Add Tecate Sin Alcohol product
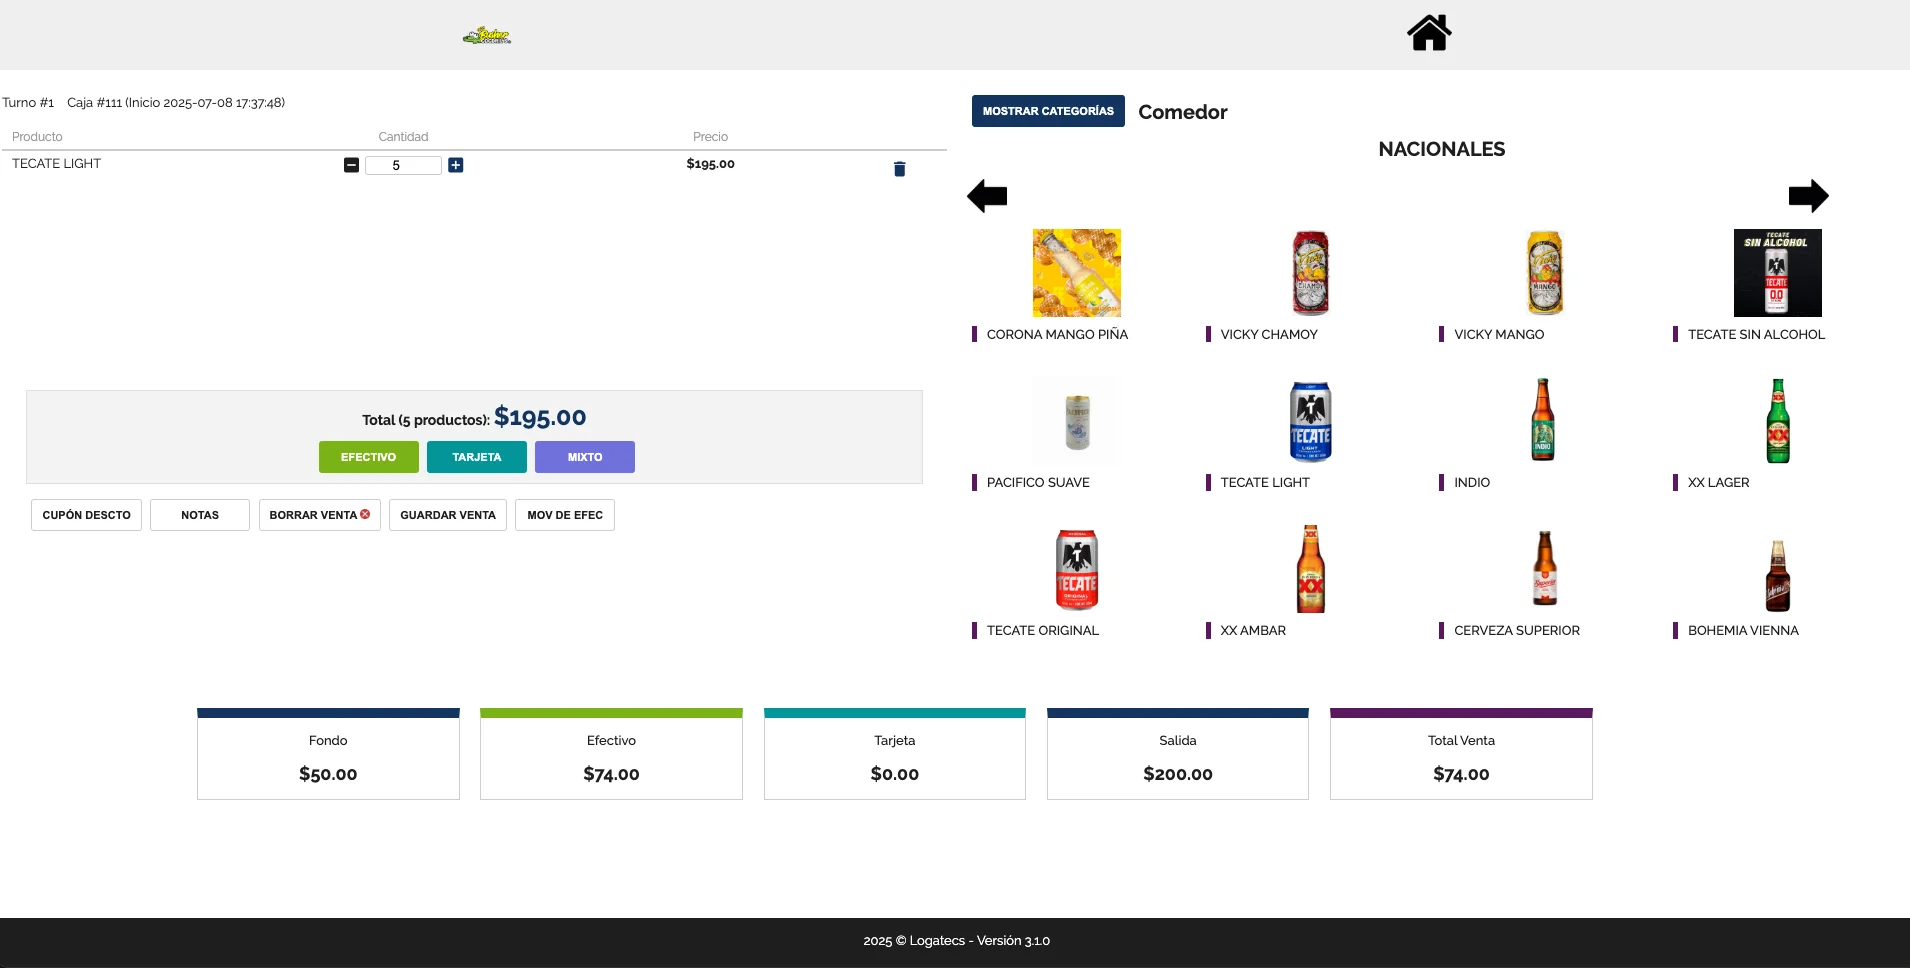This screenshot has height=968, width=1910. click(1777, 273)
